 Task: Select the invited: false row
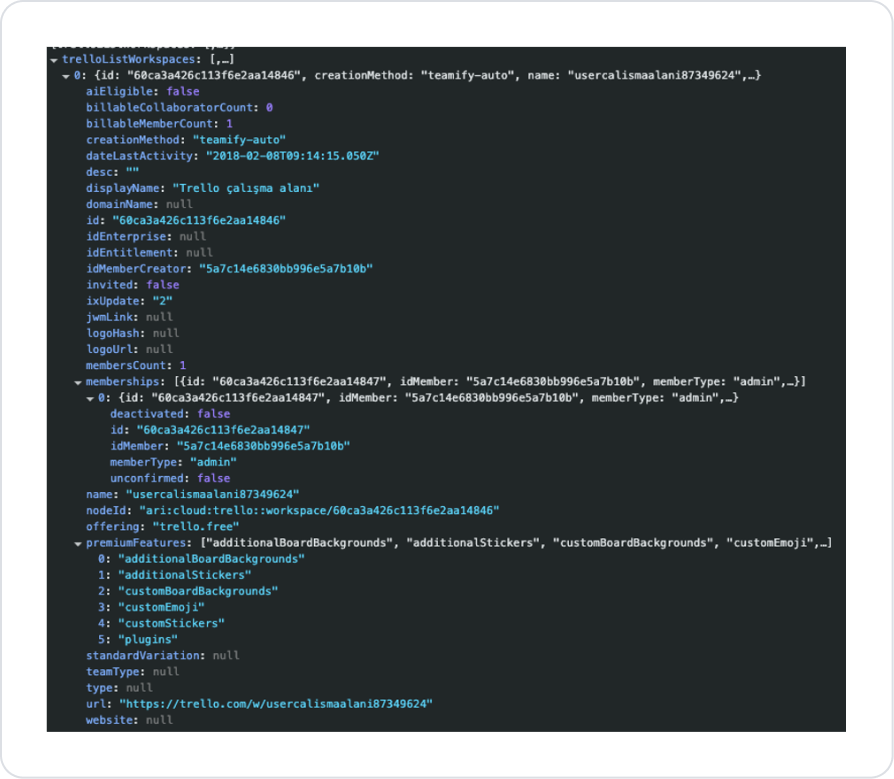point(132,285)
